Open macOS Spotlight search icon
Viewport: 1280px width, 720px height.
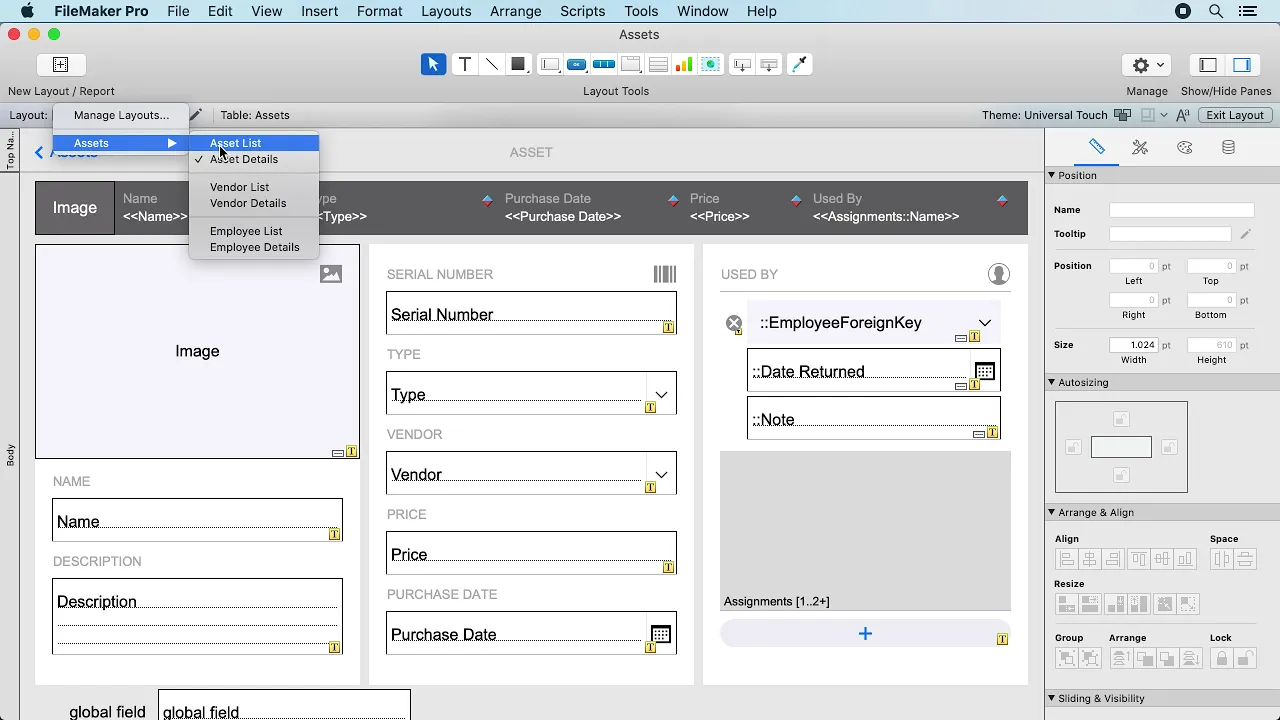[1216, 11]
